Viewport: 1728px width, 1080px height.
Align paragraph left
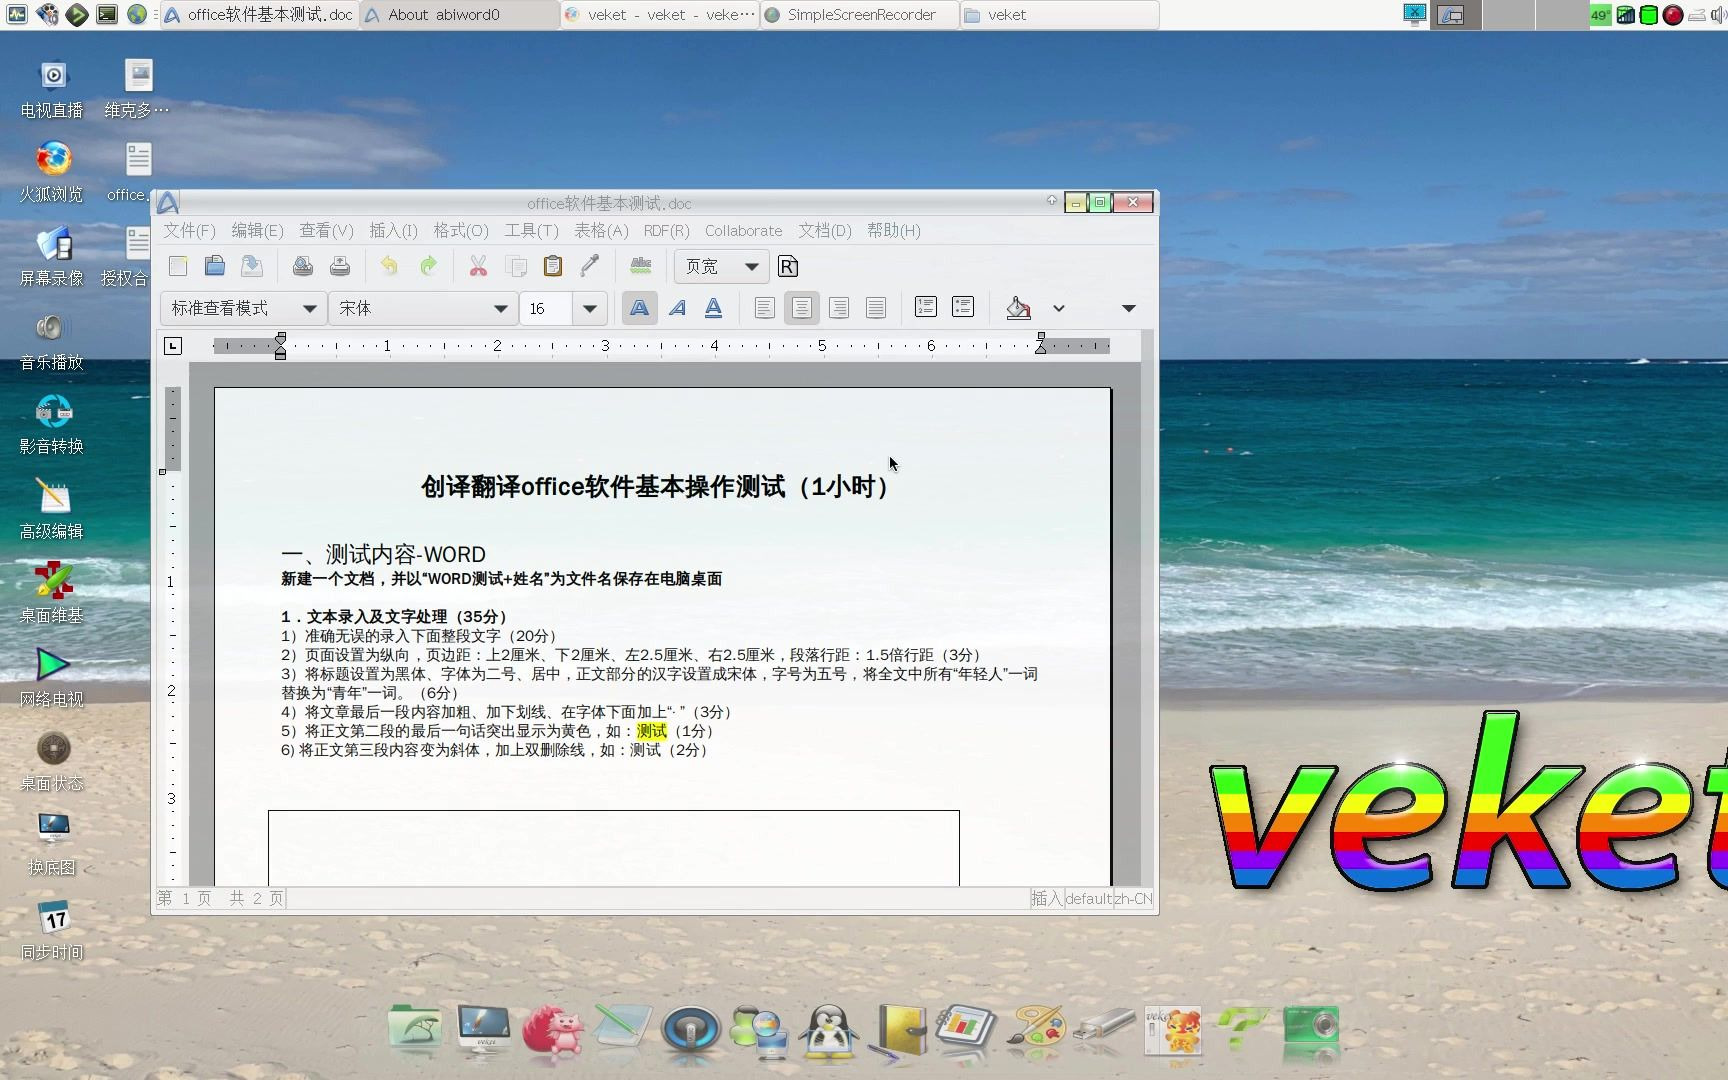pos(765,308)
